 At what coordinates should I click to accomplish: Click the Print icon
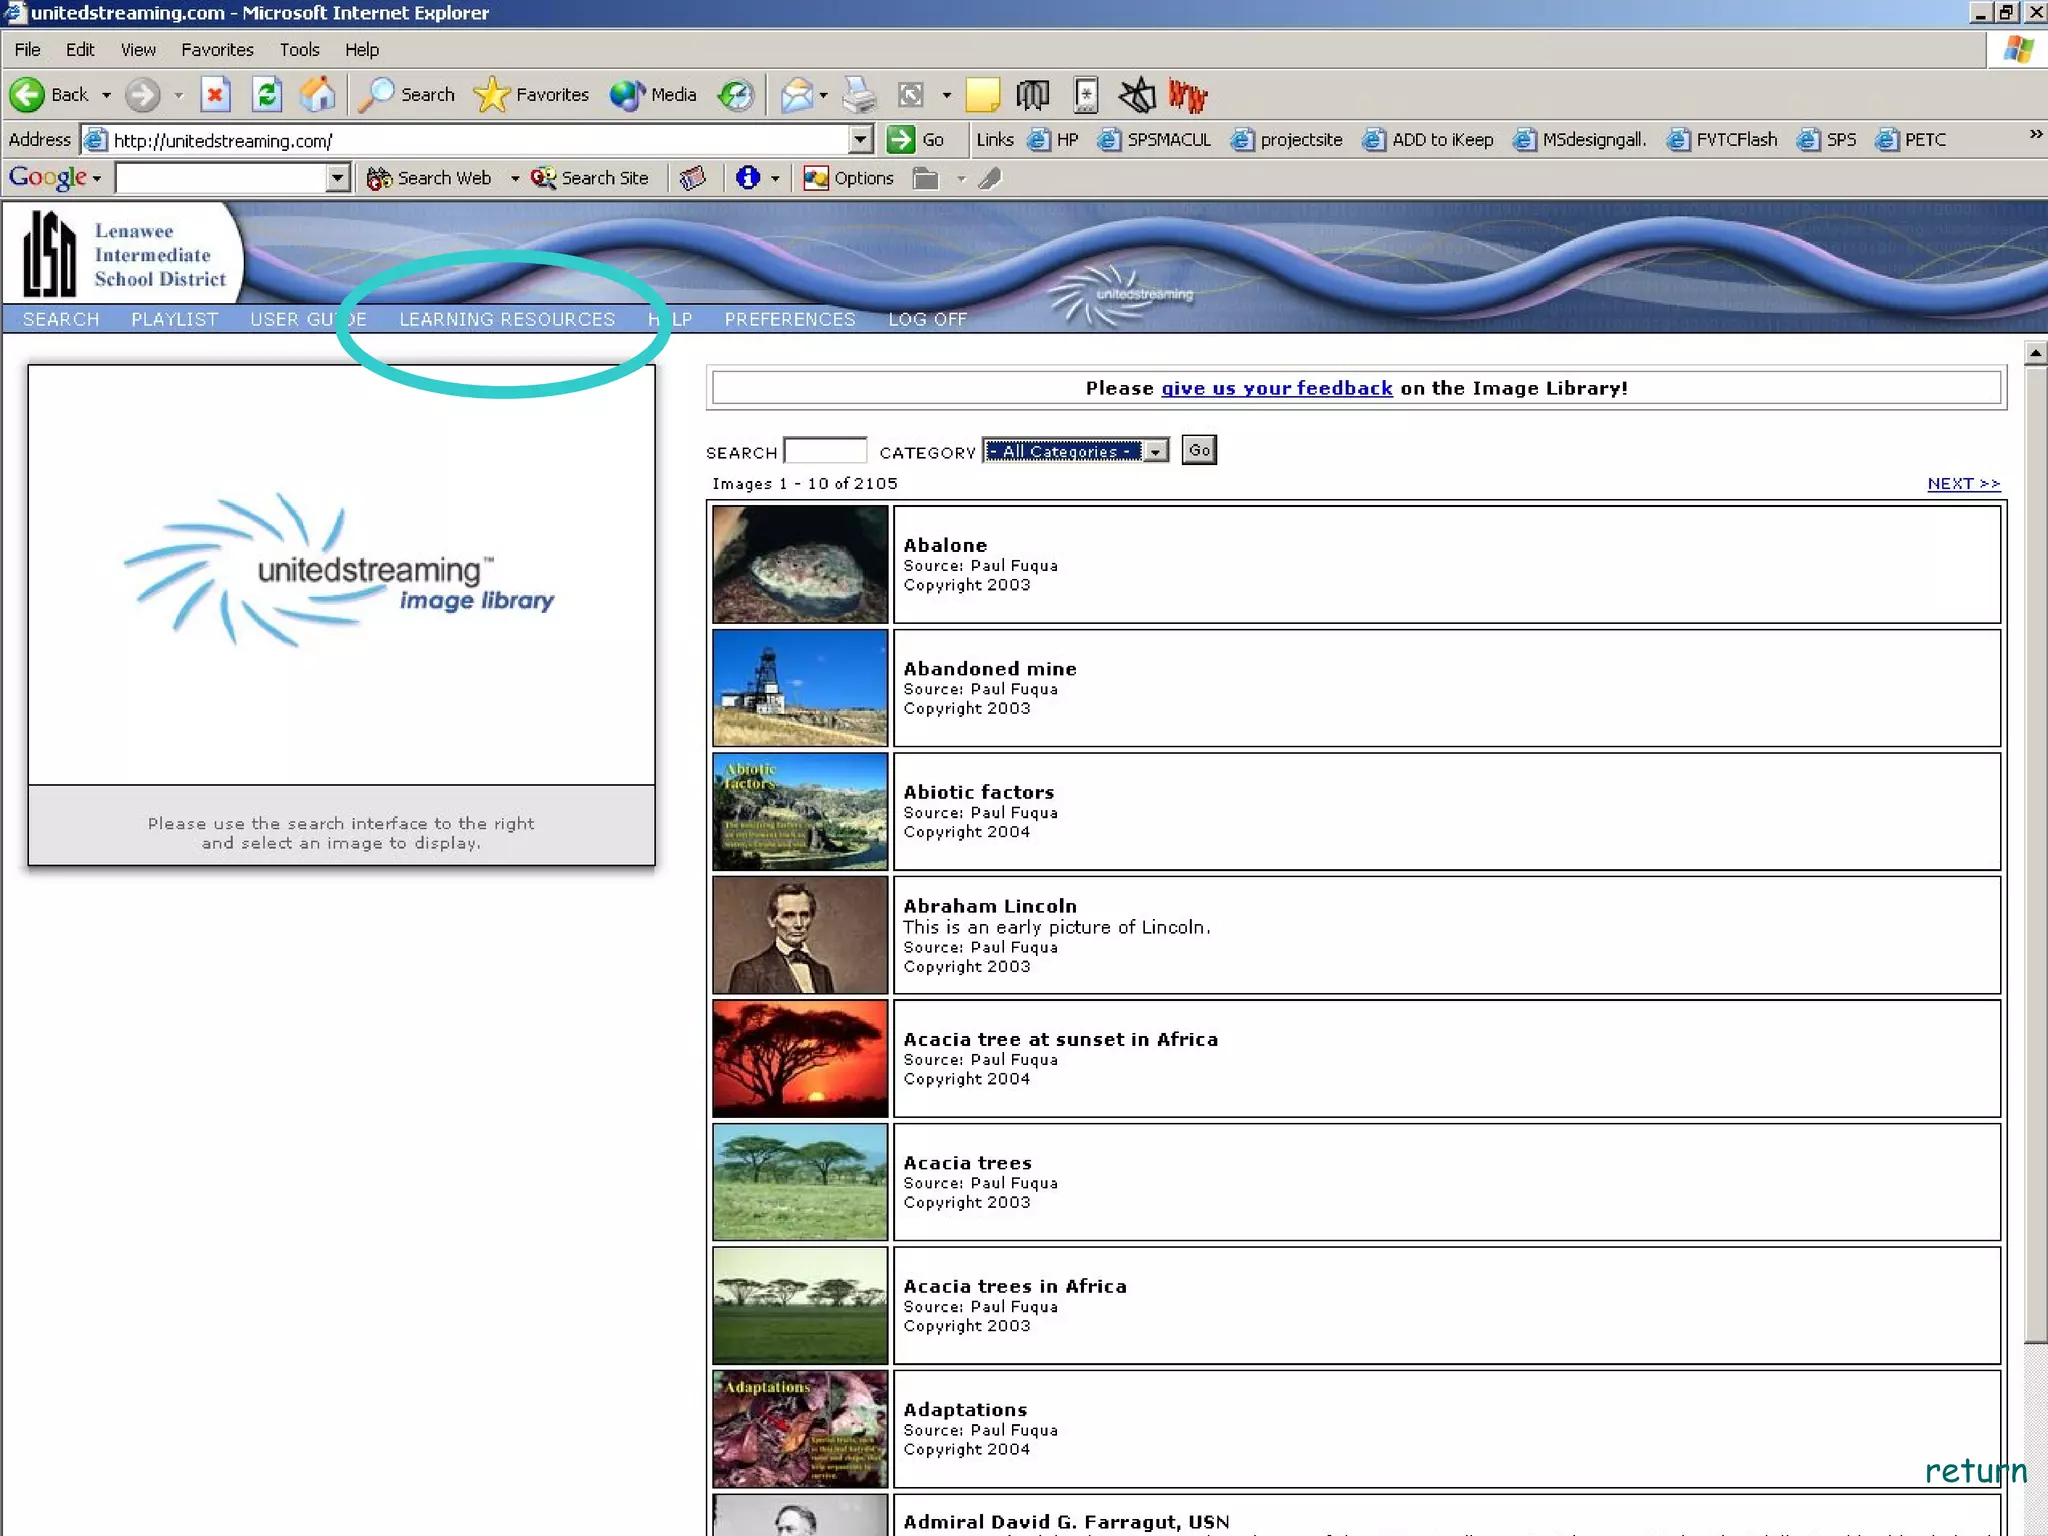[x=858, y=95]
